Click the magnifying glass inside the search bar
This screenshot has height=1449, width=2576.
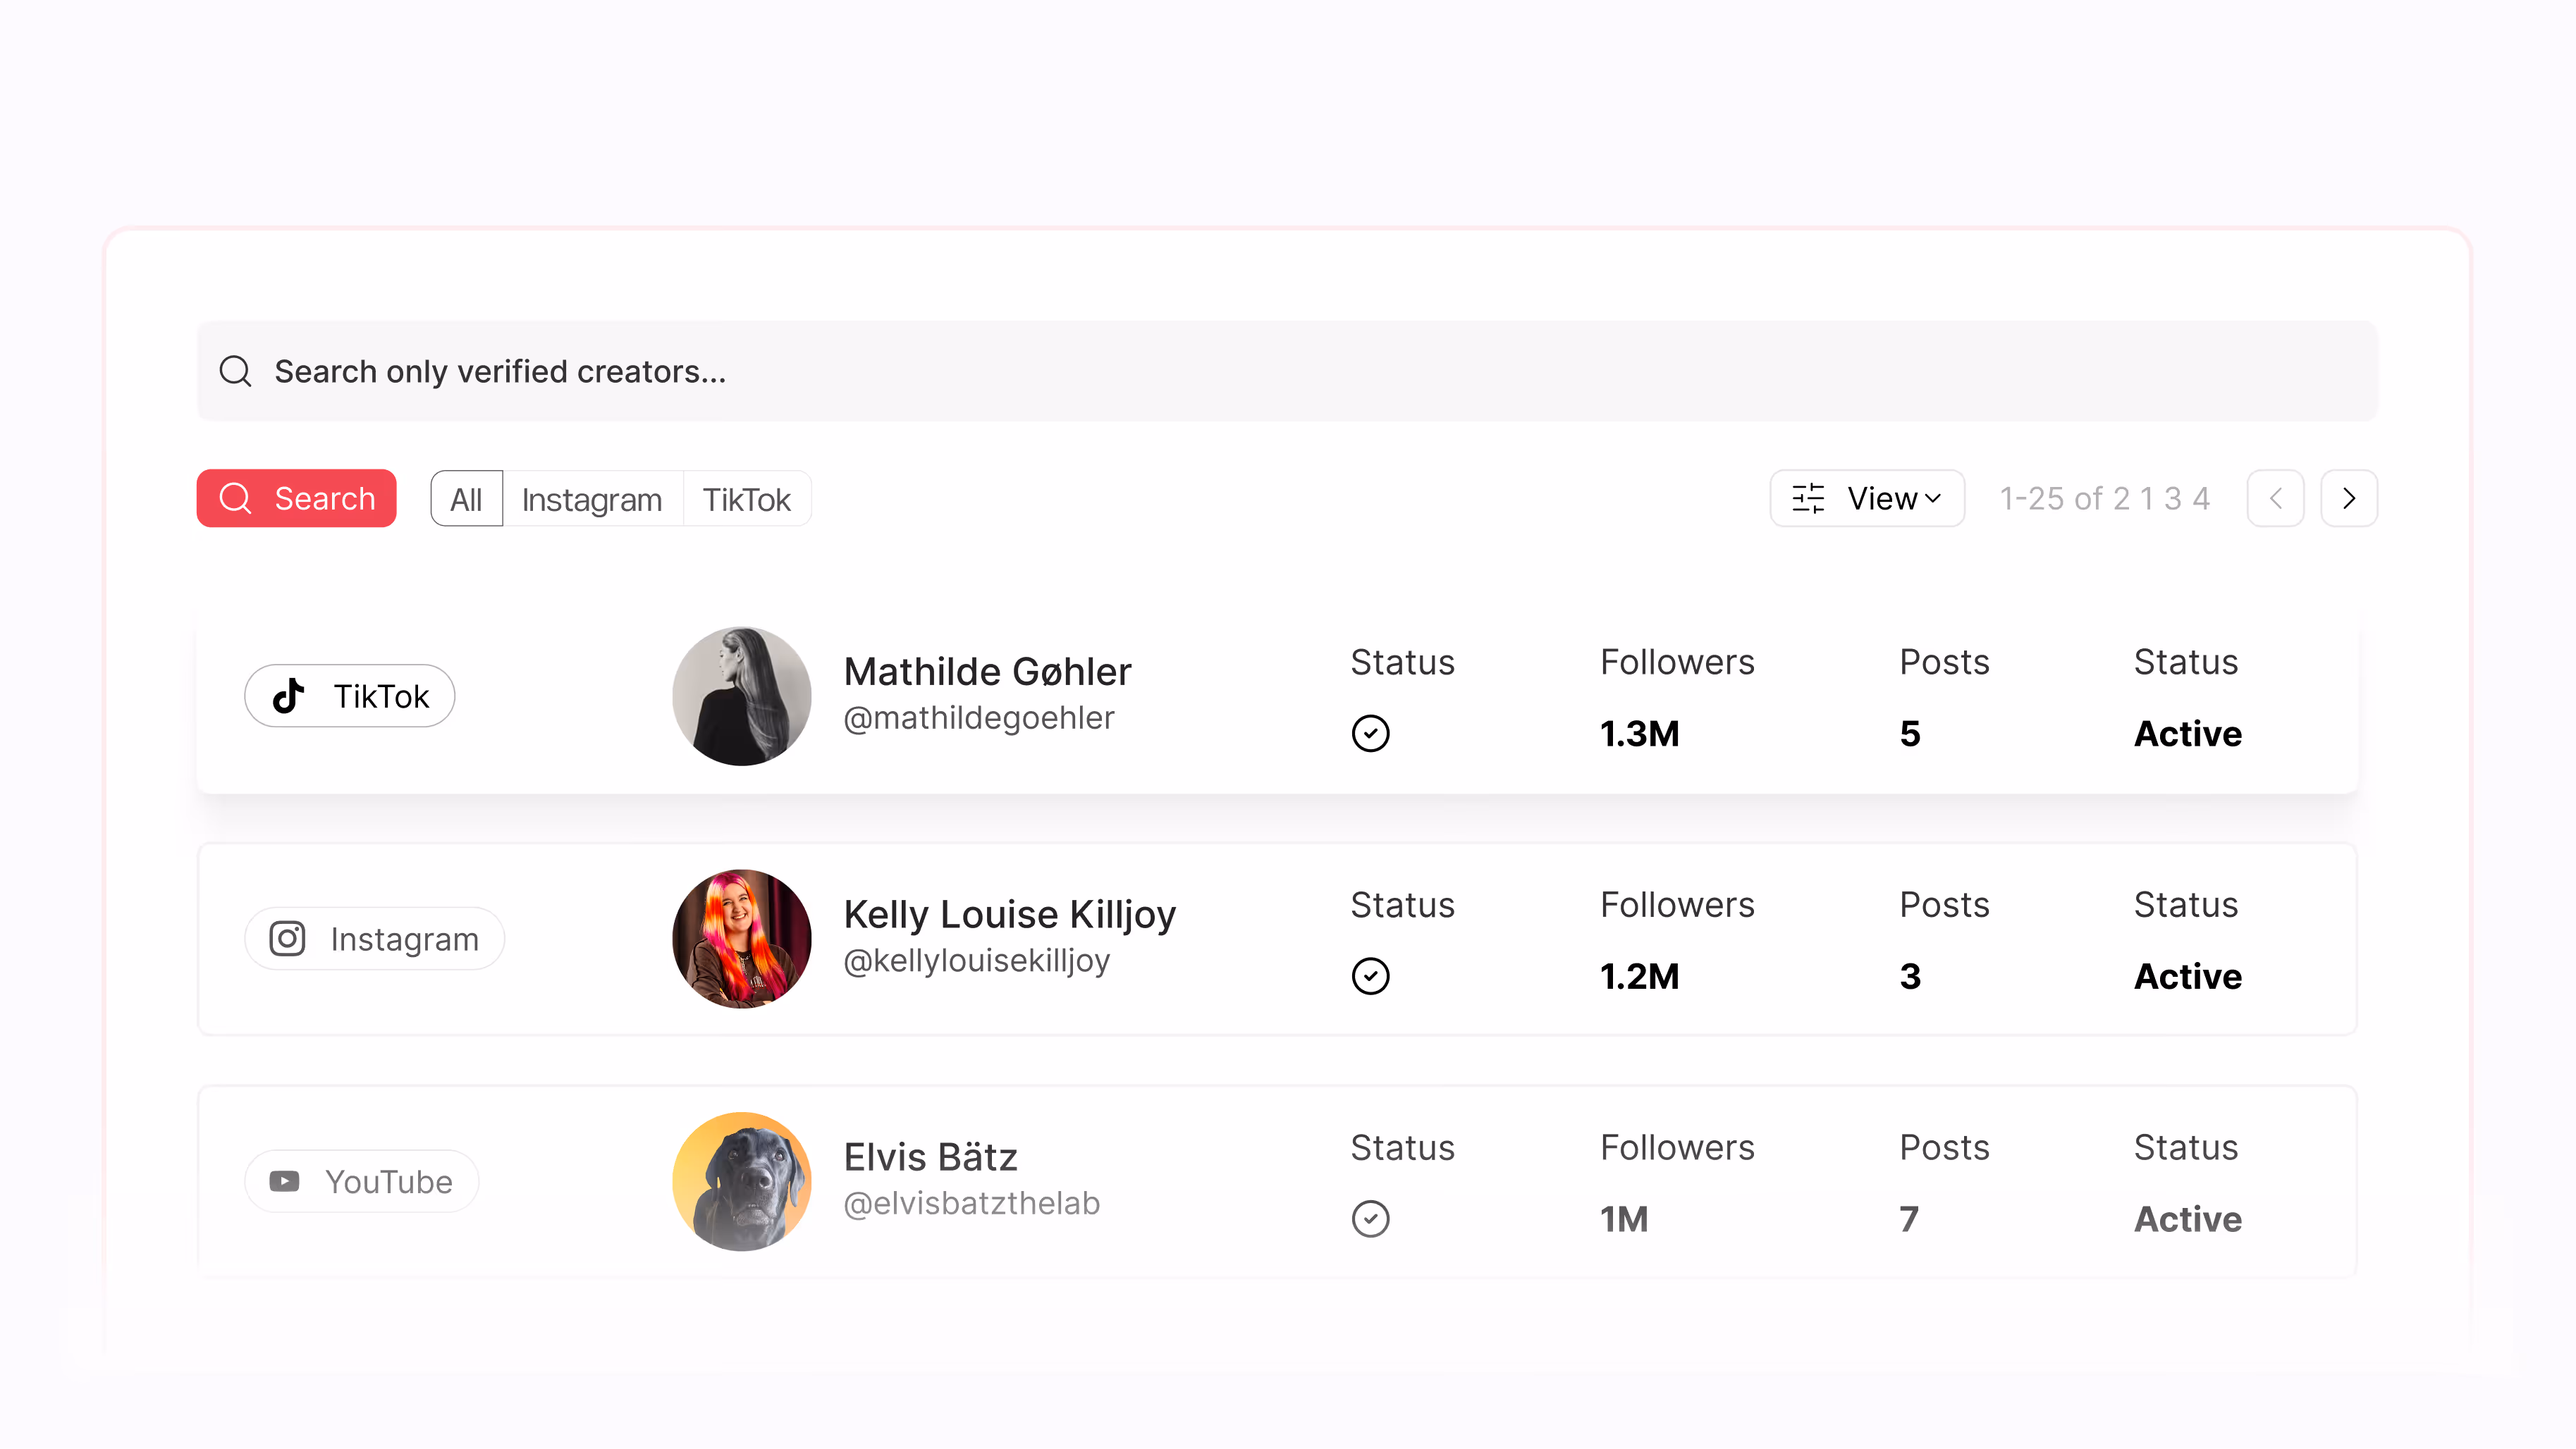click(235, 371)
